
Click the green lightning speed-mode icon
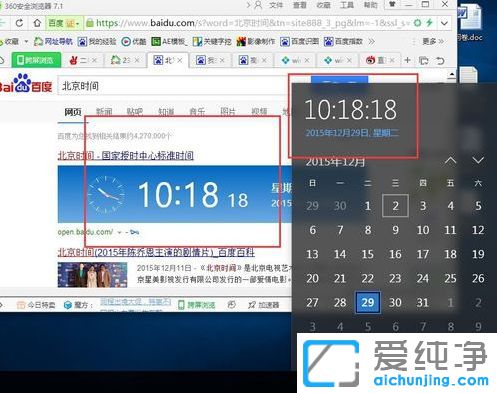(x=429, y=23)
